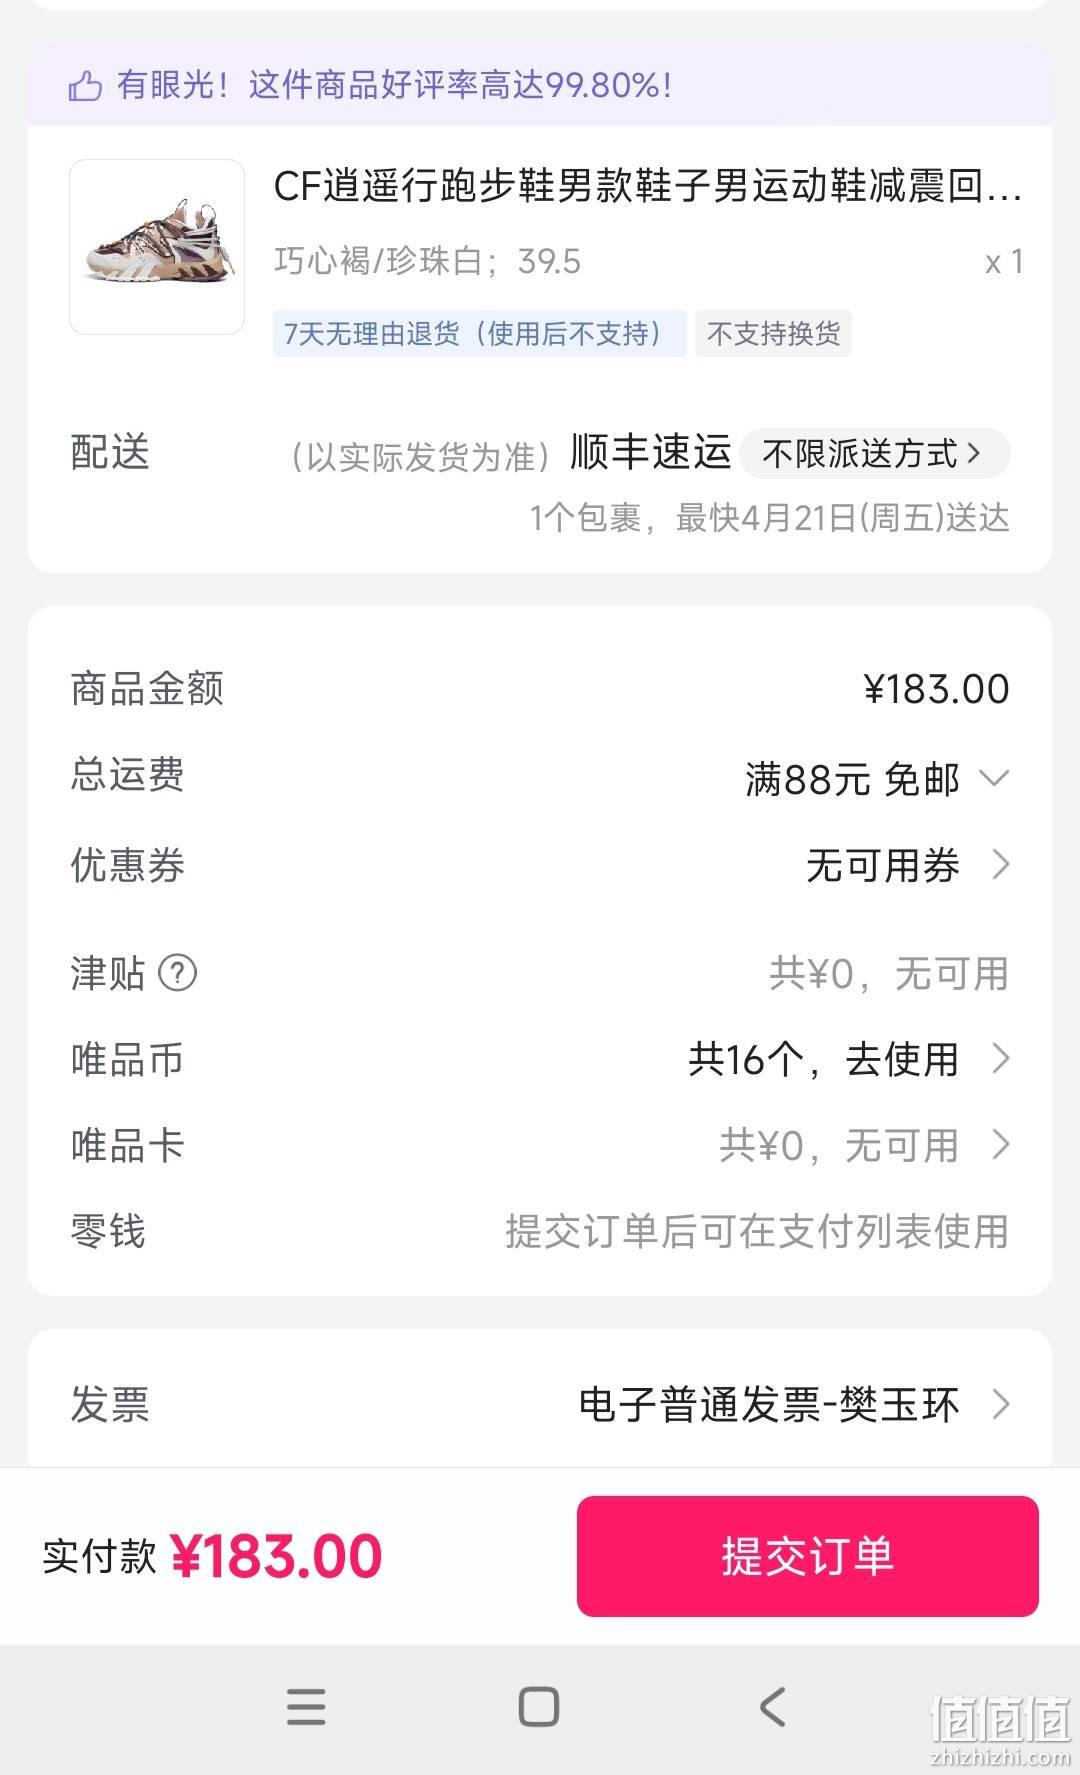Open the 唯品卡 card row chevron
Image resolution: width=1080 pixels, height=1775 pixels.
coord(1001,1144)
